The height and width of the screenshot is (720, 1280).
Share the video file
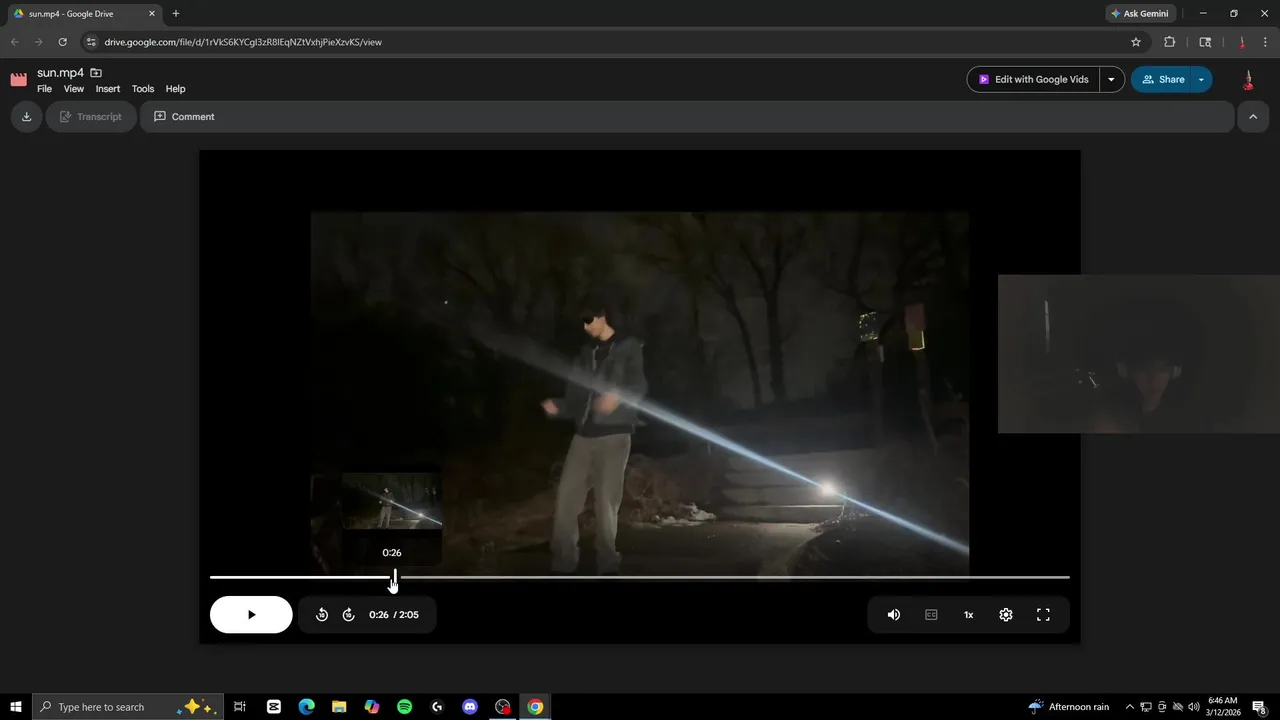pos(1162,80)
